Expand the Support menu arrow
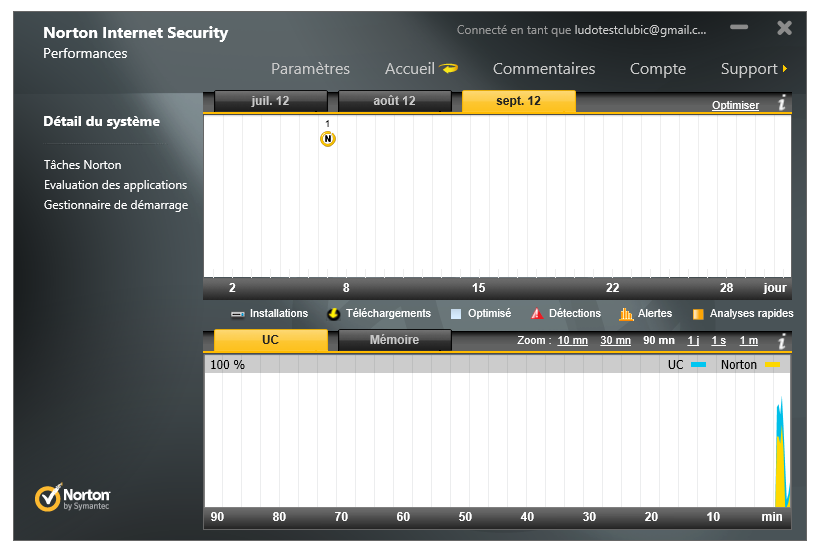 [x=785, y=68]
